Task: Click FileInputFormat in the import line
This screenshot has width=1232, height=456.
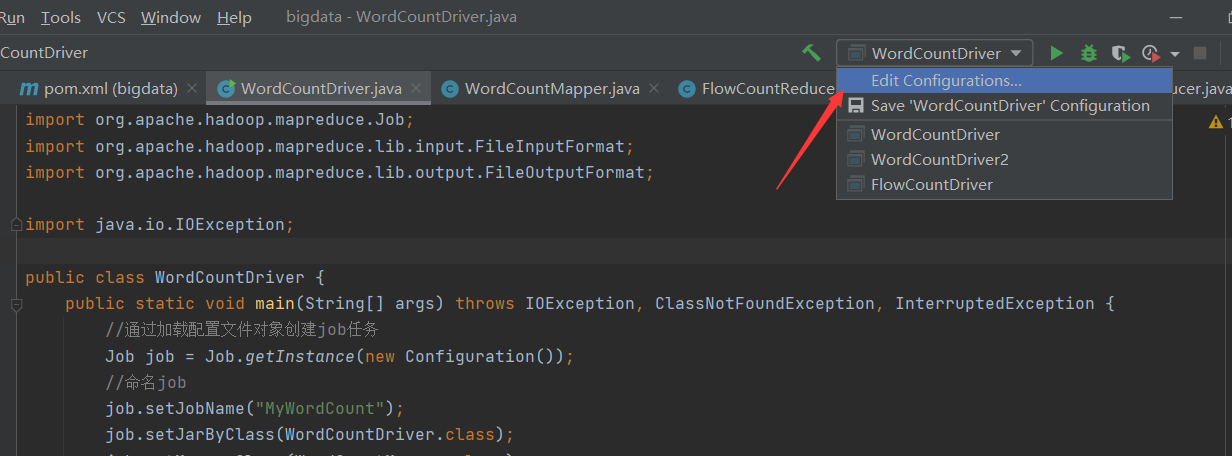Action: coord(550,147)
